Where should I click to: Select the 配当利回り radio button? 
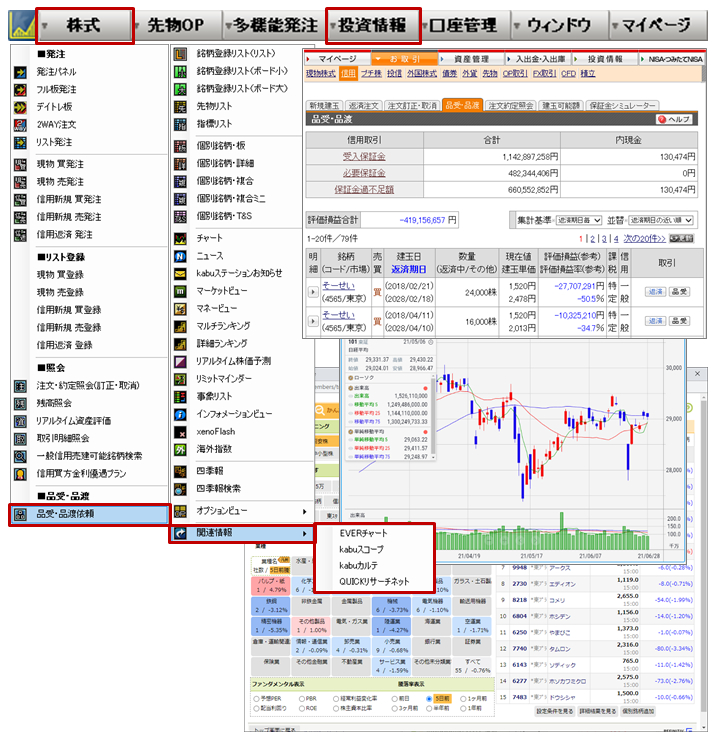pos(256,708)
